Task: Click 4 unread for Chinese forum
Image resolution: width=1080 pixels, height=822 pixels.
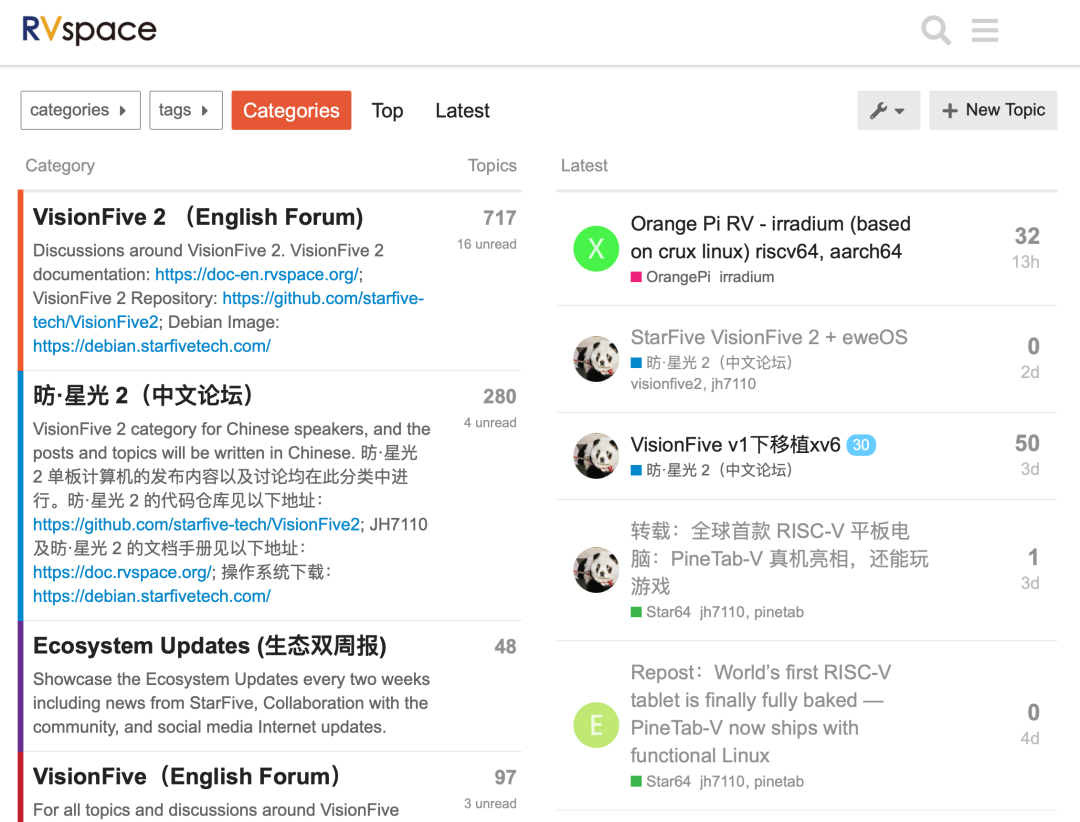Action: [x=490, y=422]
